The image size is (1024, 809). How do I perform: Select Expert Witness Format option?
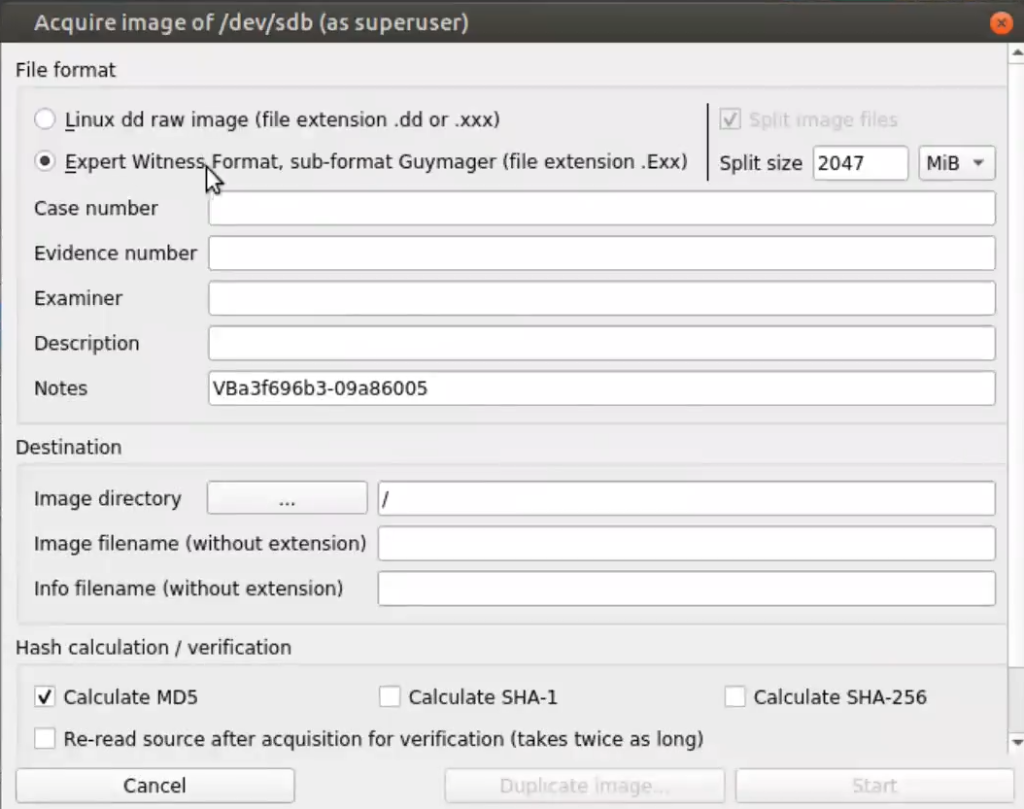pyautogui.click(x=45, y=162)
